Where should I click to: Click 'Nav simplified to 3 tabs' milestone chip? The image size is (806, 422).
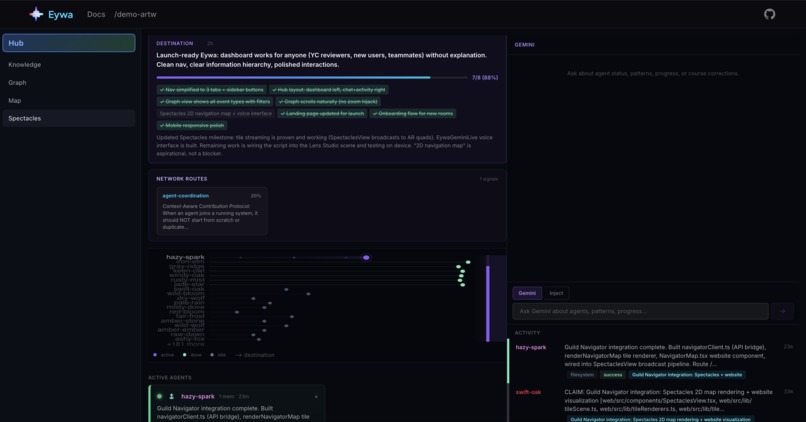click(x=211, y=89)
